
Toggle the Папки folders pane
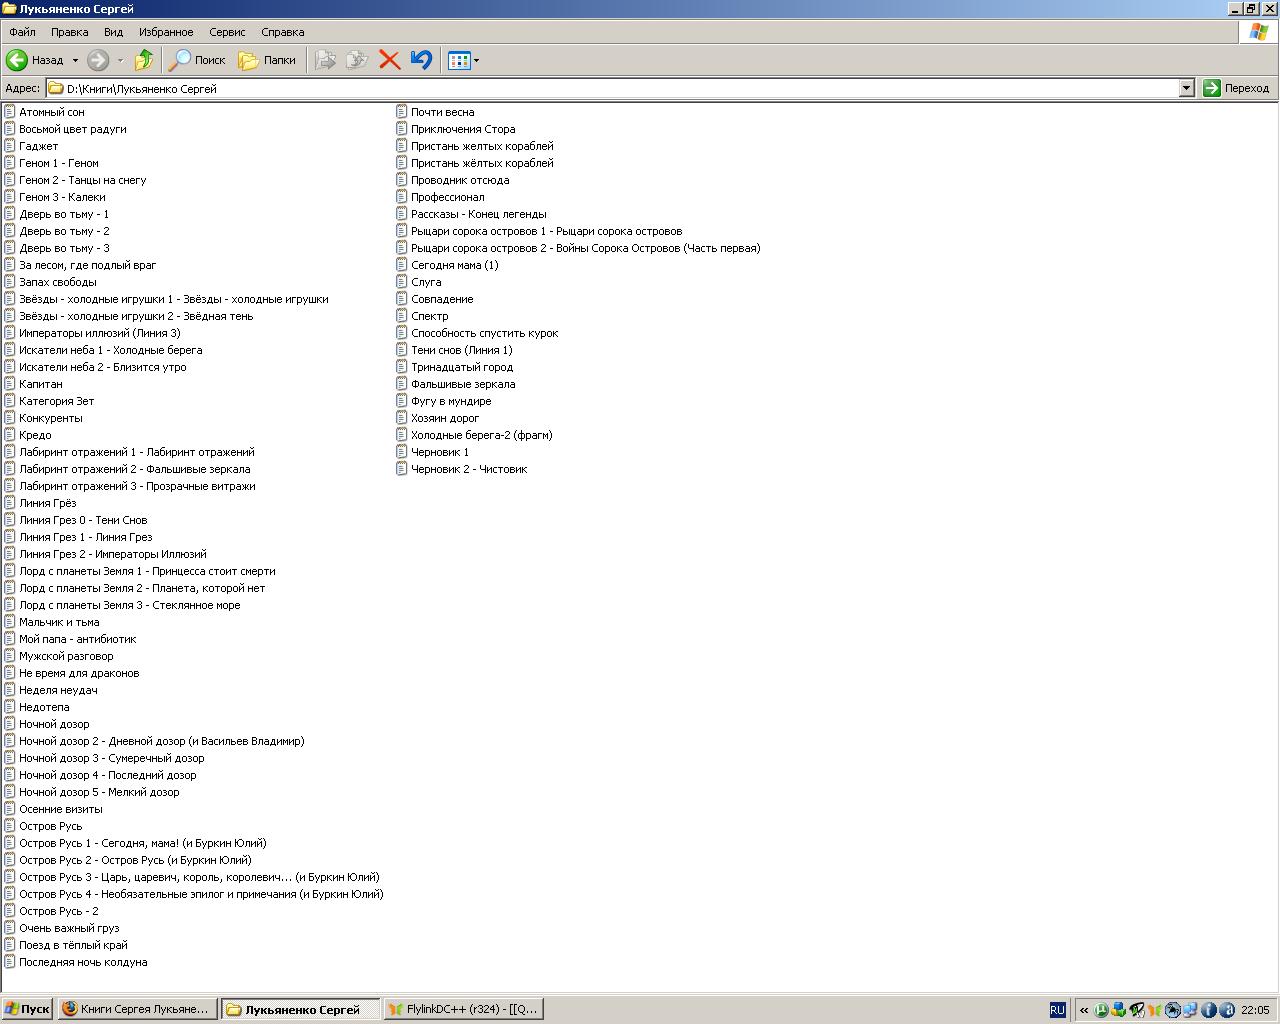tap(267, 60)
